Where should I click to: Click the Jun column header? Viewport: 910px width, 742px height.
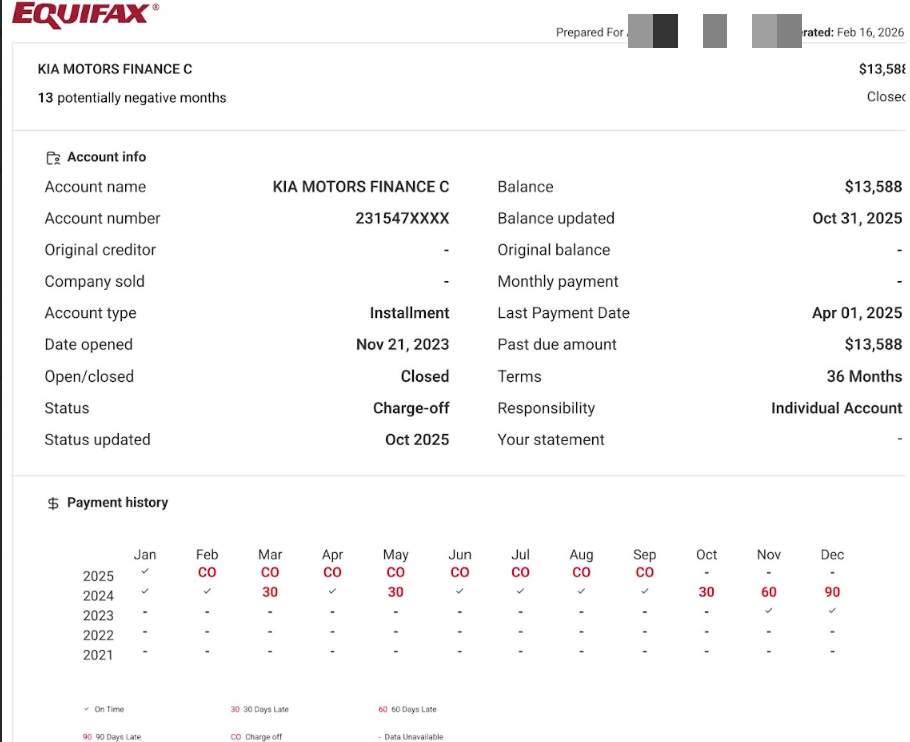click(460, 555)
